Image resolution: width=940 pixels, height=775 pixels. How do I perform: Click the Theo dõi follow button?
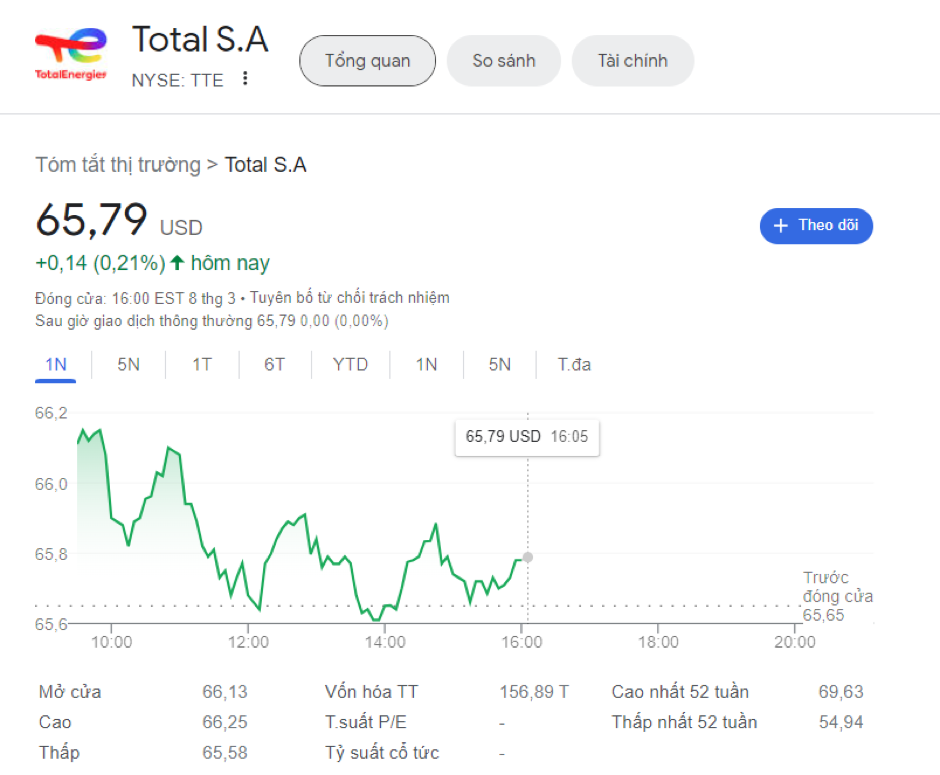[x=816, y=226]
